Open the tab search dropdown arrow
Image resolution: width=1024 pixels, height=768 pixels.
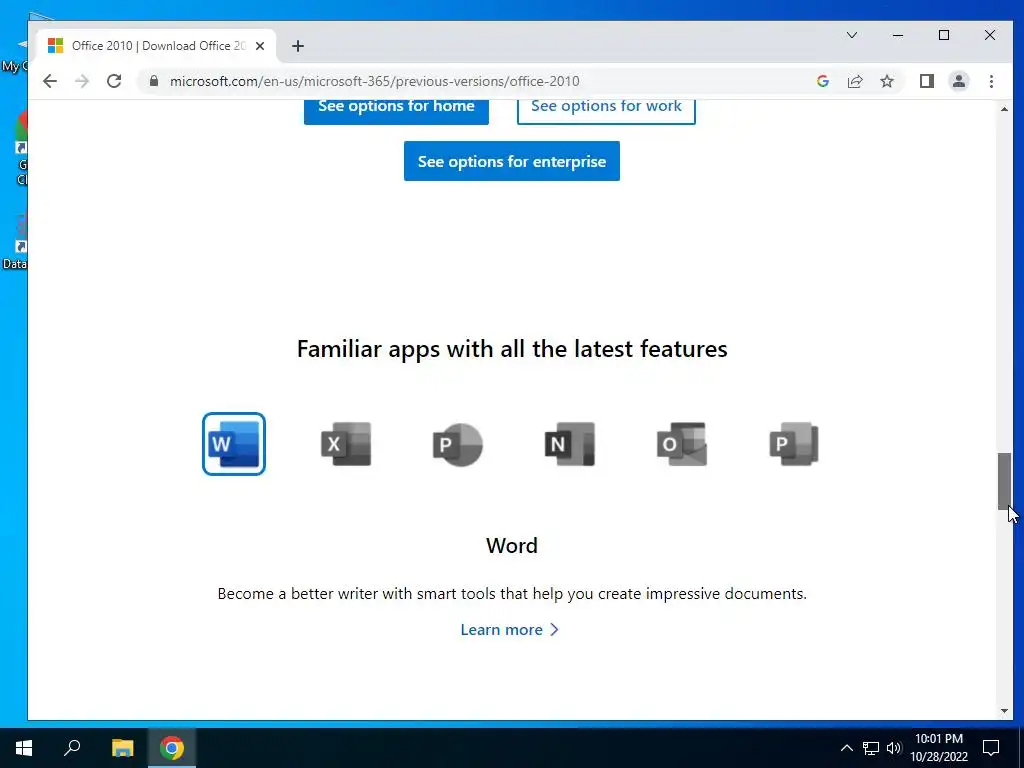(852, 35)
